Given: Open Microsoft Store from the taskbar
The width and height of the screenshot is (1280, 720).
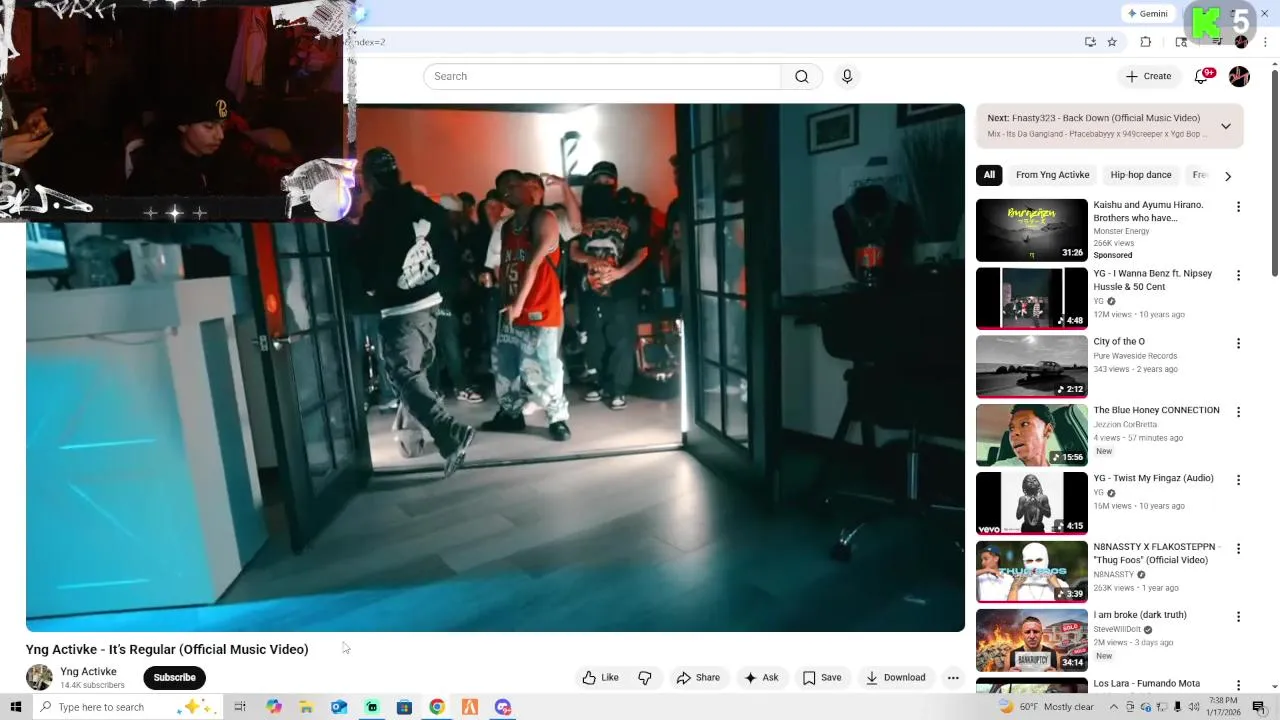Looking at the screenshot, I should [404, 707].
